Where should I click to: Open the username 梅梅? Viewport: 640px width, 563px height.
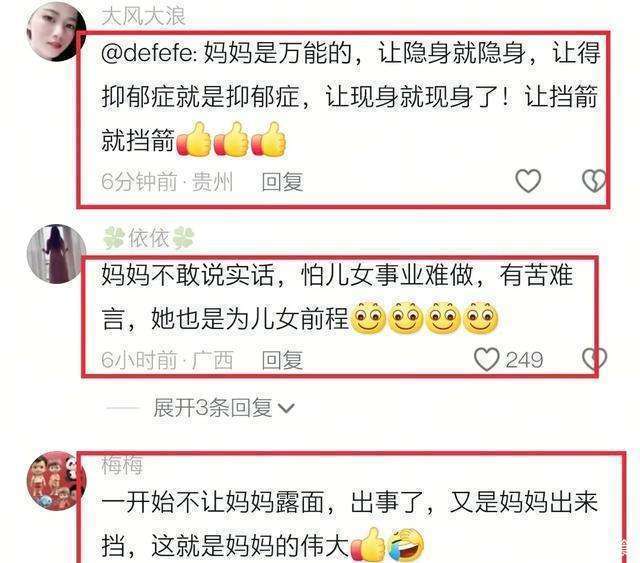coord(122,465)
